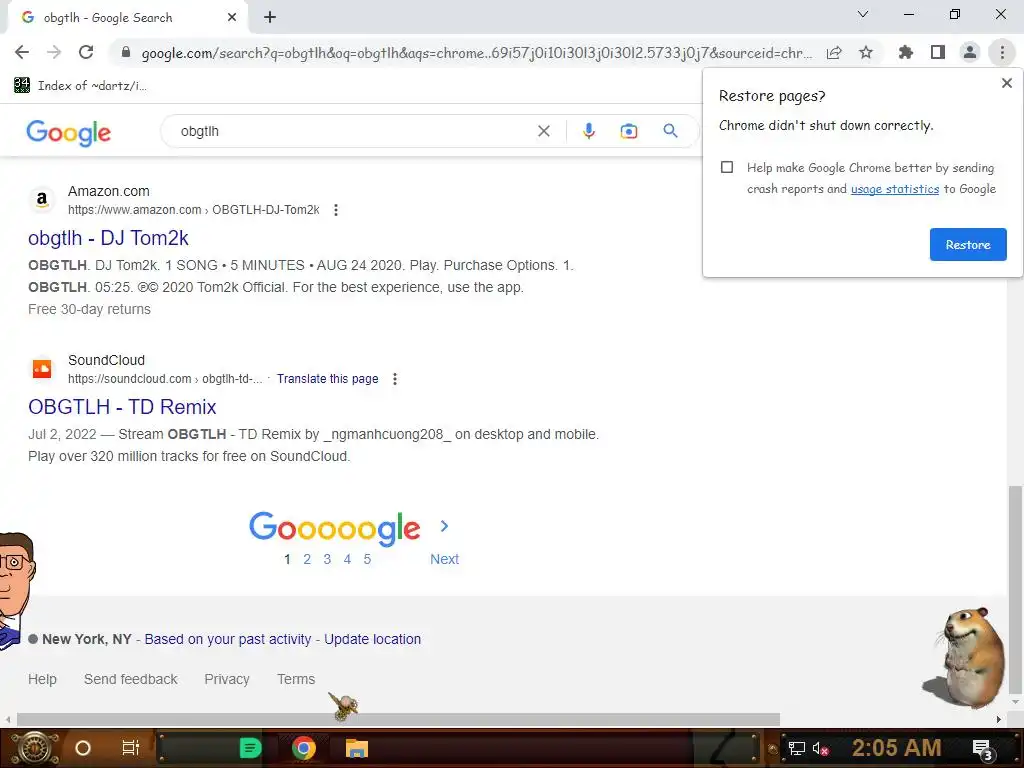Close the obgtlh Google Search tab
Viewport: 1024px width, 768px height.
(x=232, y=18)
